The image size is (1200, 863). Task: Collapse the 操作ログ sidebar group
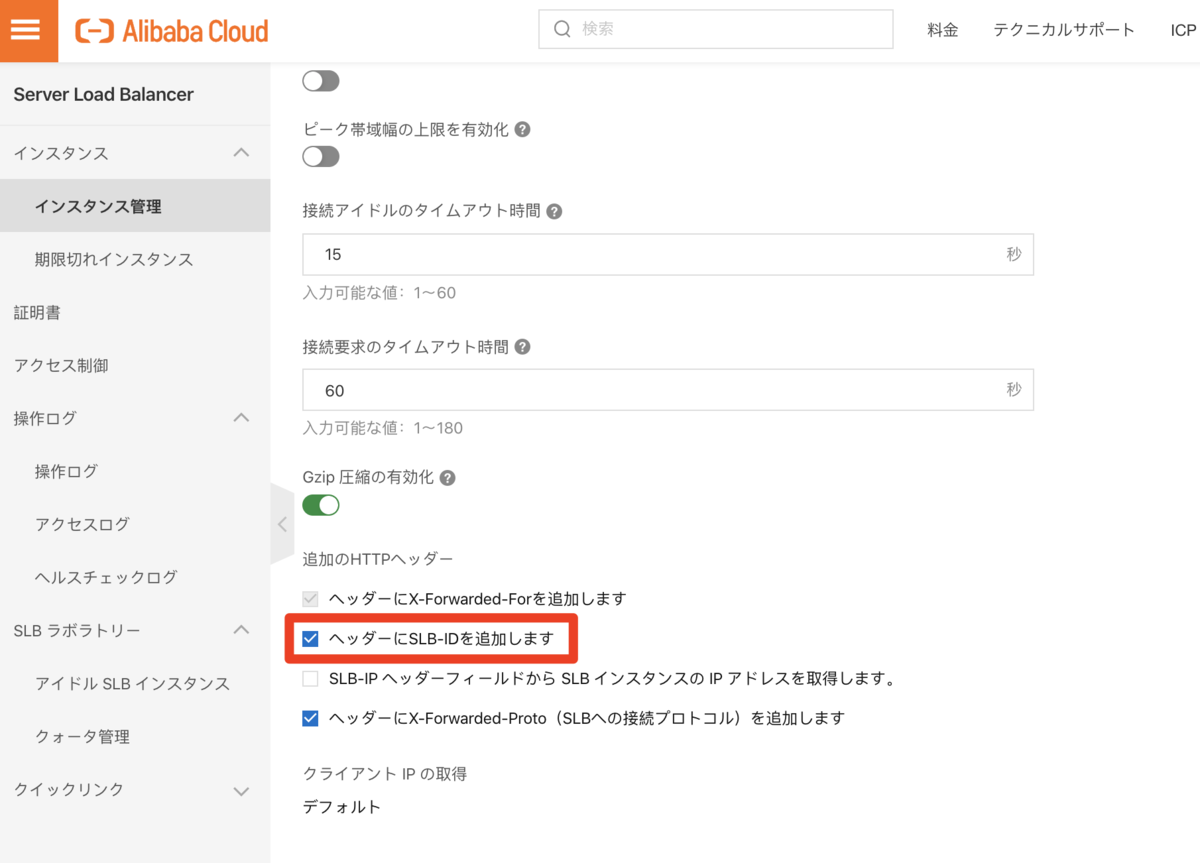[241, 418]
